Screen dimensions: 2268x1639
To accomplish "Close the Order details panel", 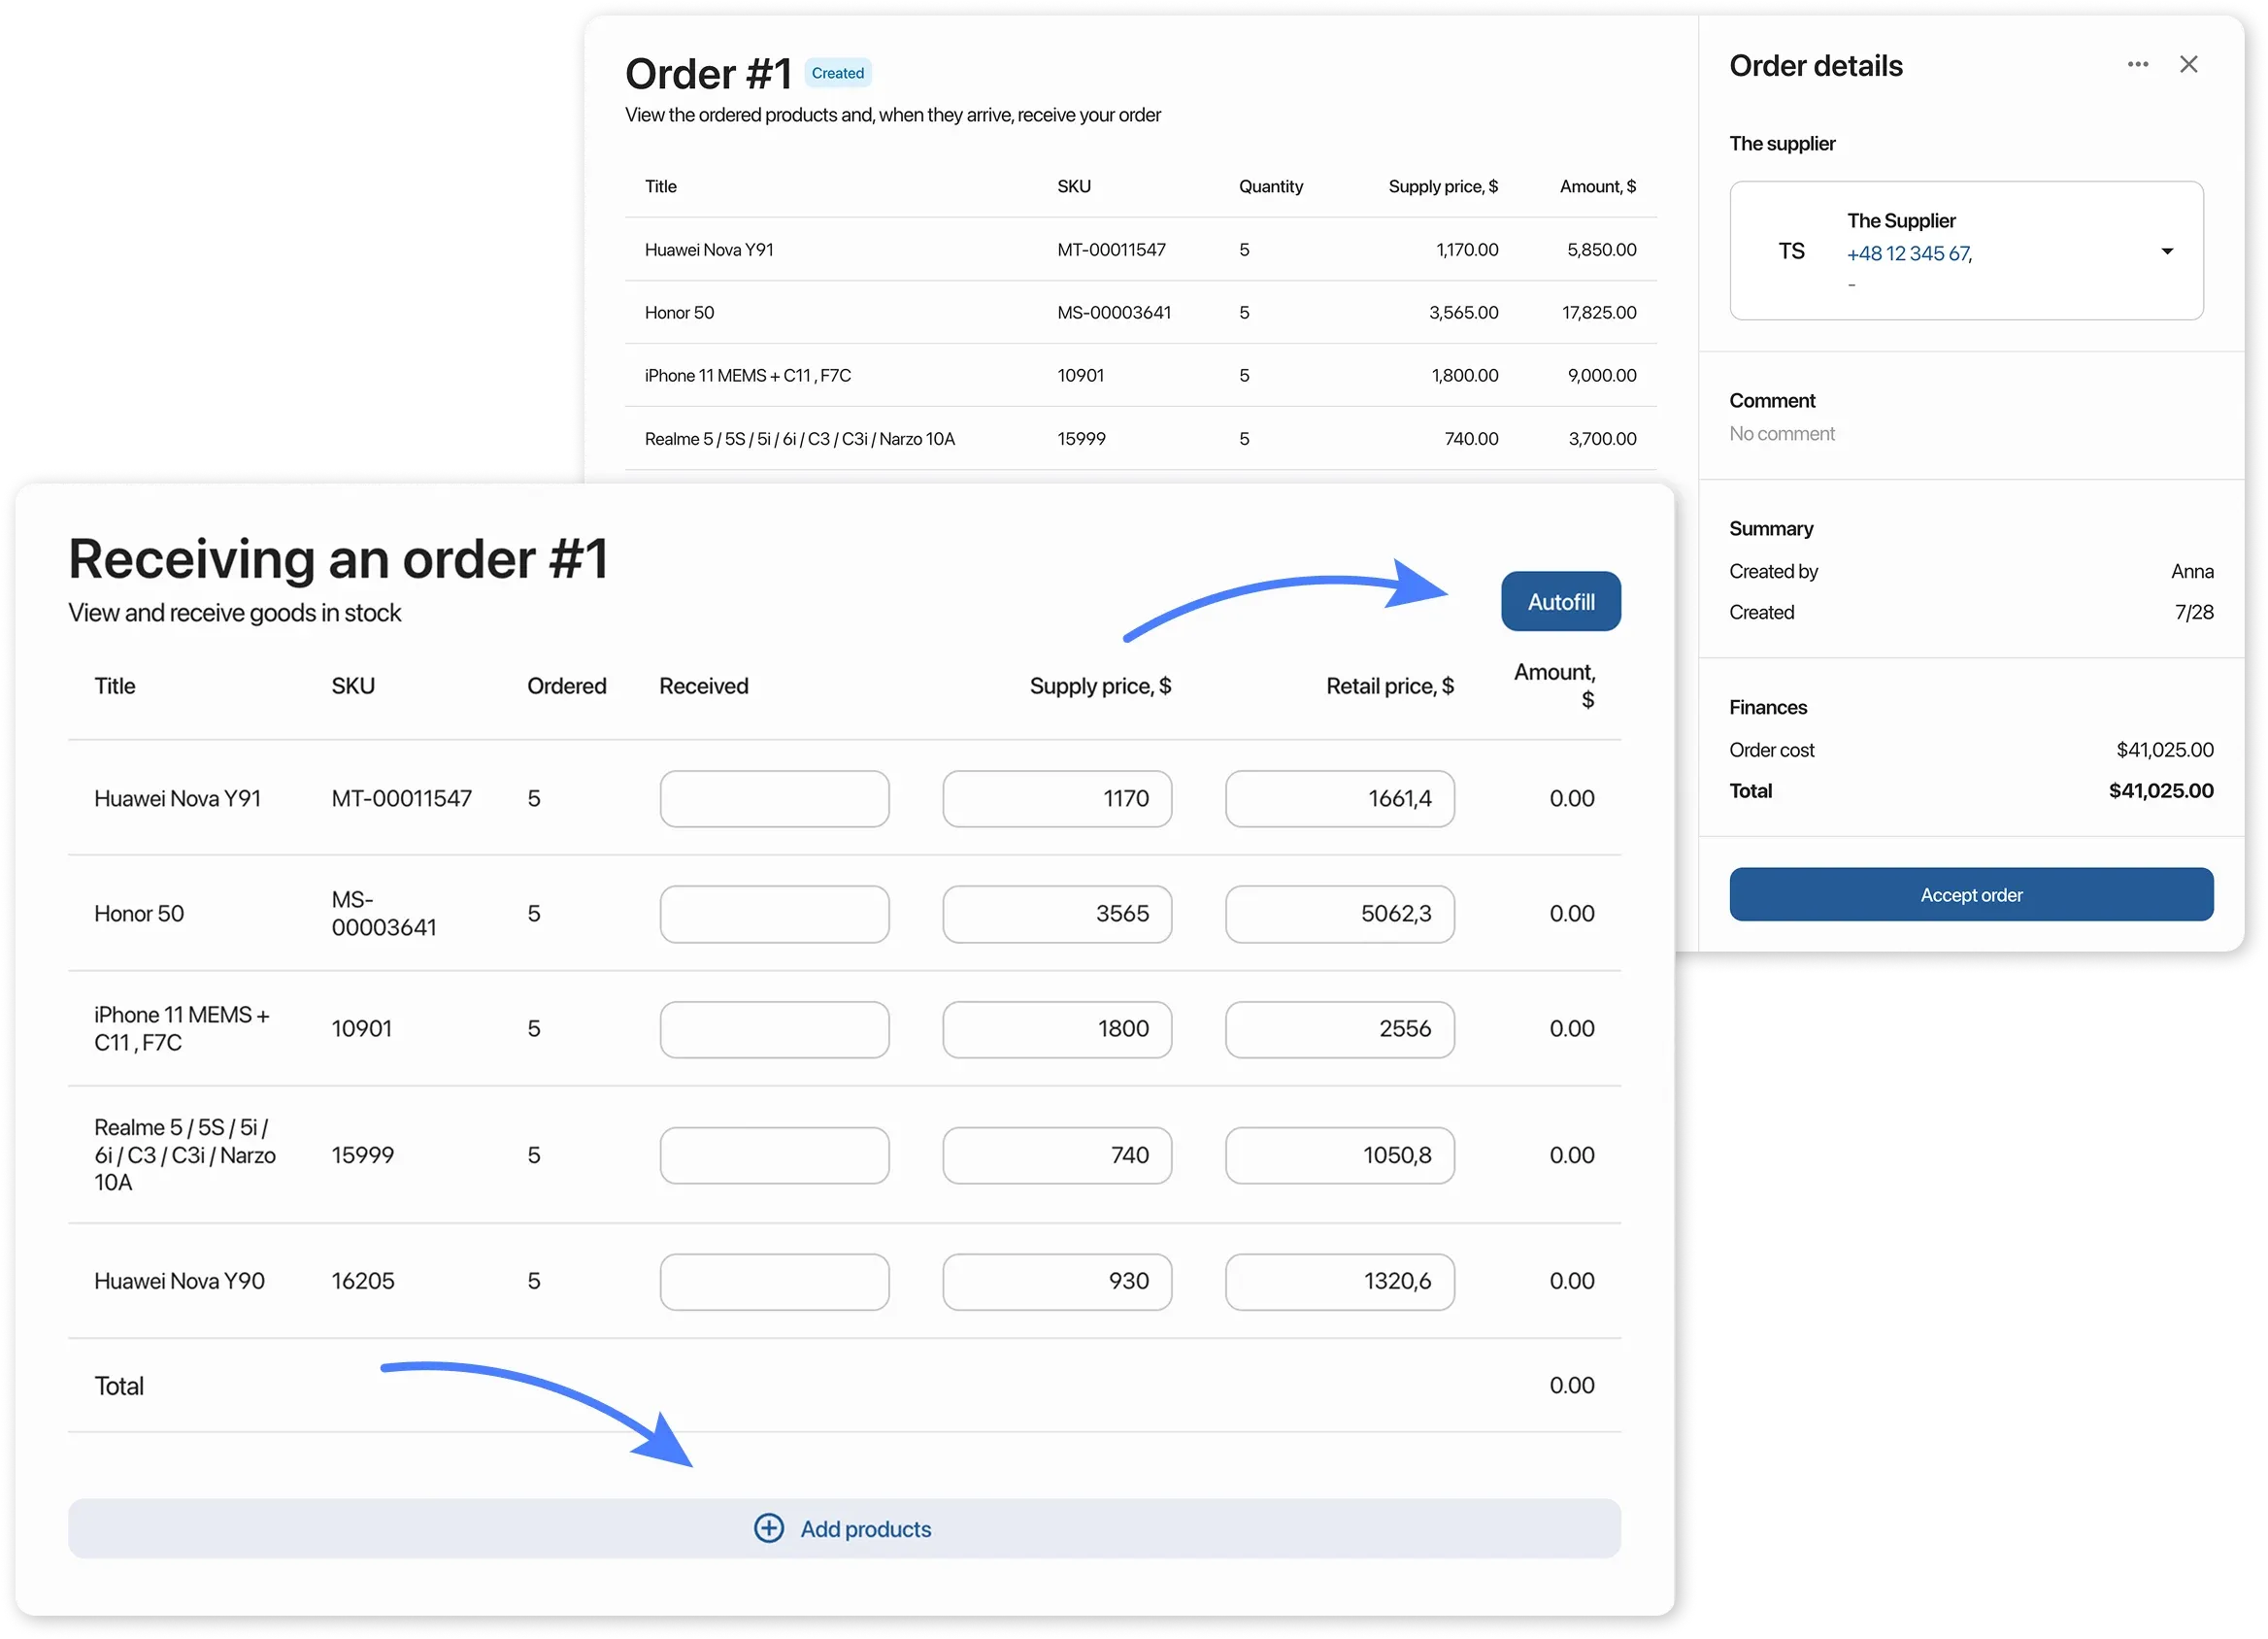I will (x=2188, y=65).
